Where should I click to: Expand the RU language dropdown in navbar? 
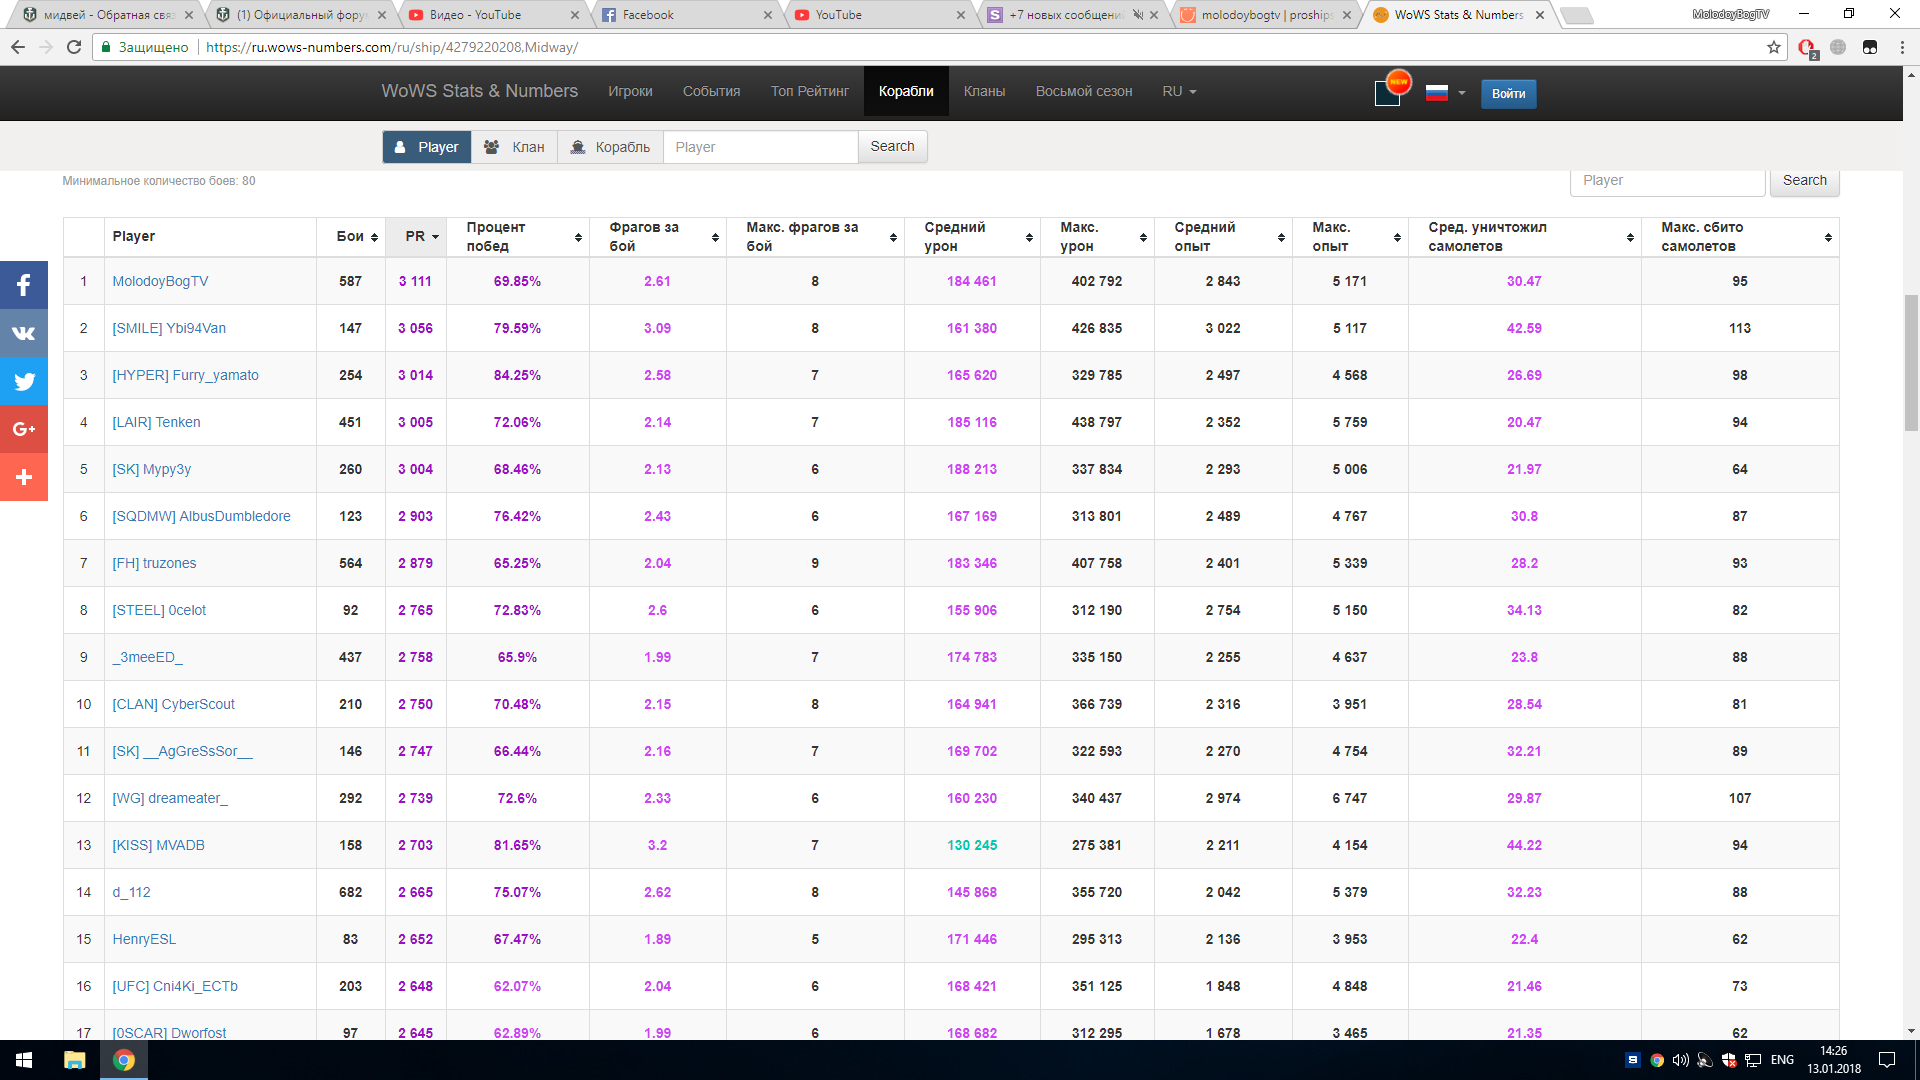1179,91
